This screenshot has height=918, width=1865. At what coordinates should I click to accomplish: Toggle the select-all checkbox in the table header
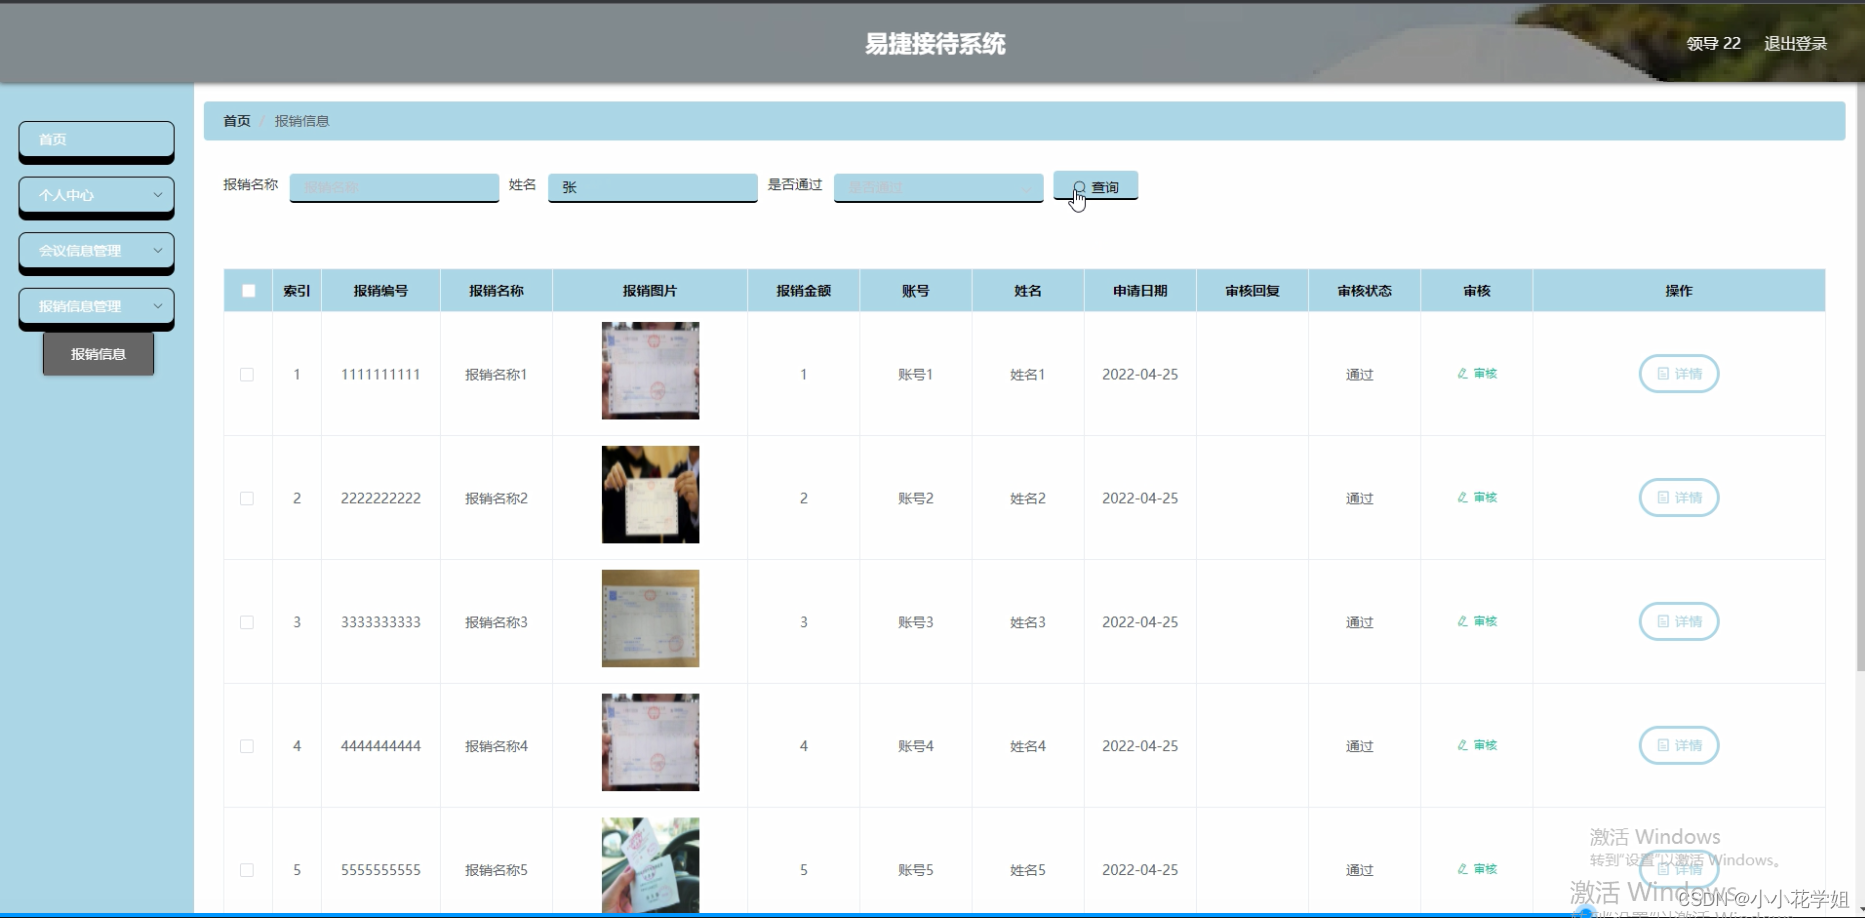click(248, 290)
